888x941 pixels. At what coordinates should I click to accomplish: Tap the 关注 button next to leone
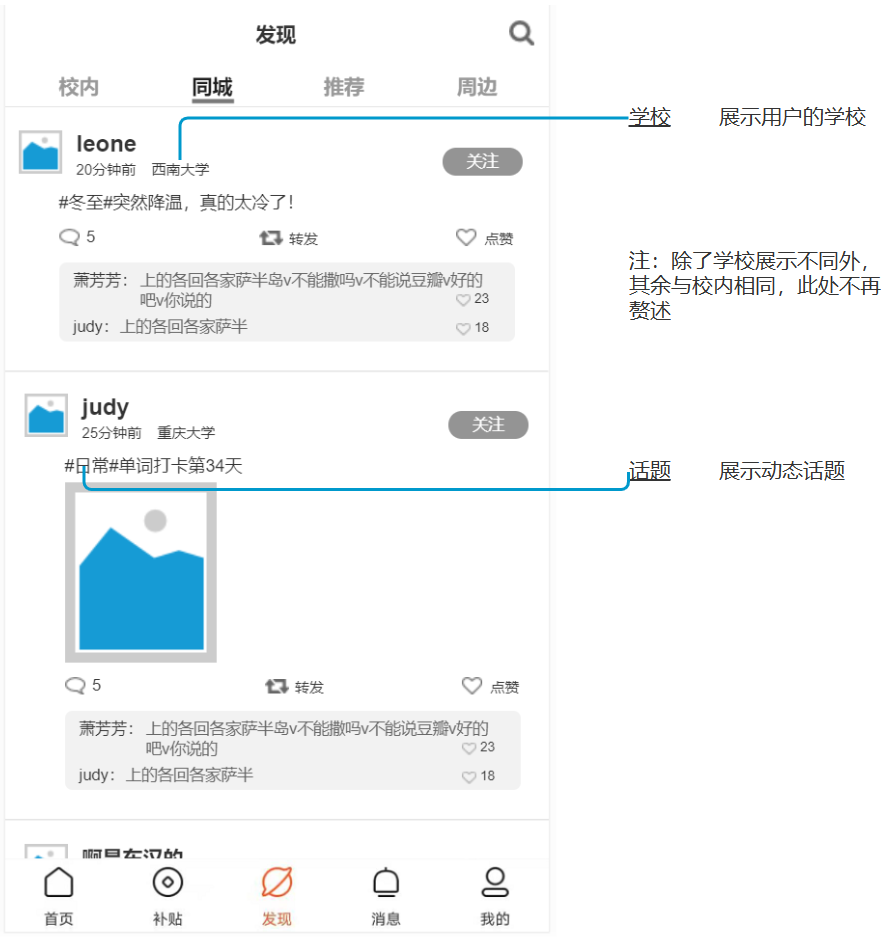click(x=483, y=161)
